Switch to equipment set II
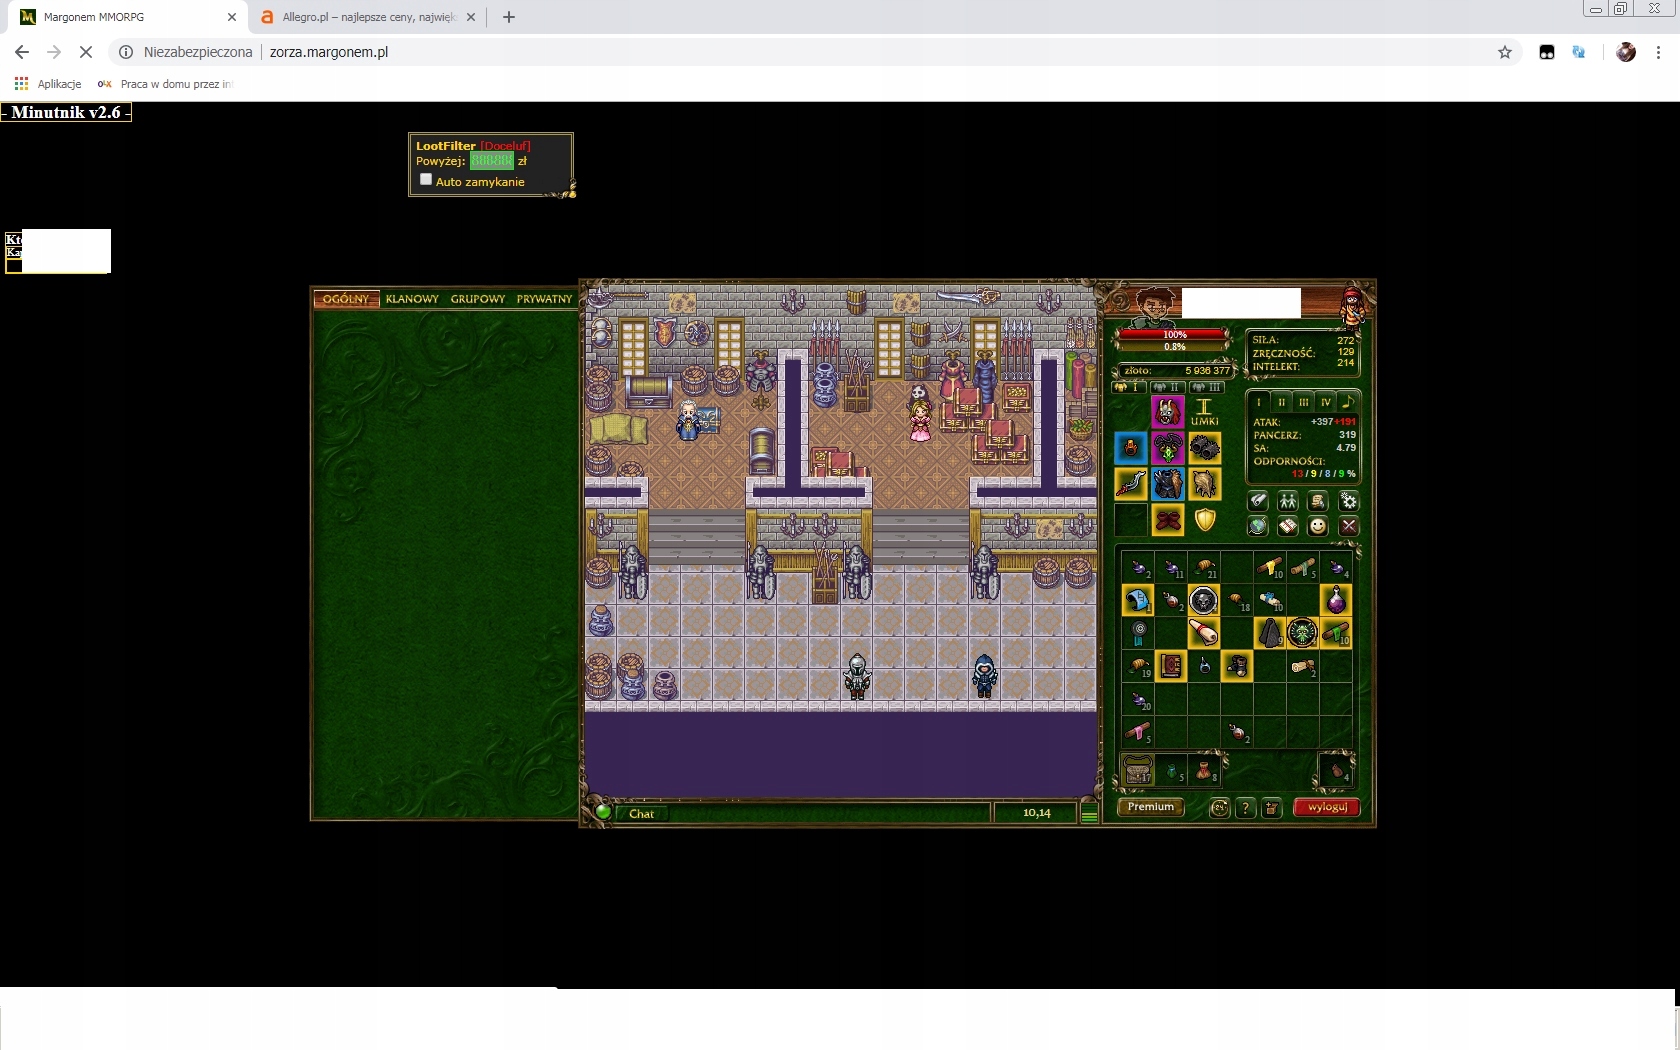1680x1050 pixels. [1167, 387]
